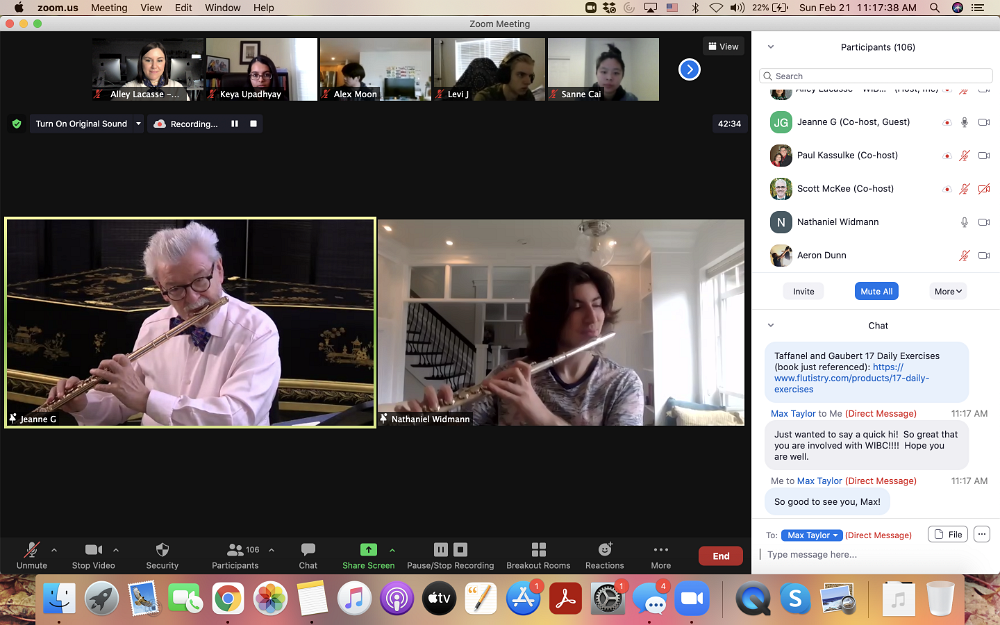Image resolution: width=1000 pixels, height=625 pixels.
Task: Open the Chat bubble icon
Action: pos(308,549)
